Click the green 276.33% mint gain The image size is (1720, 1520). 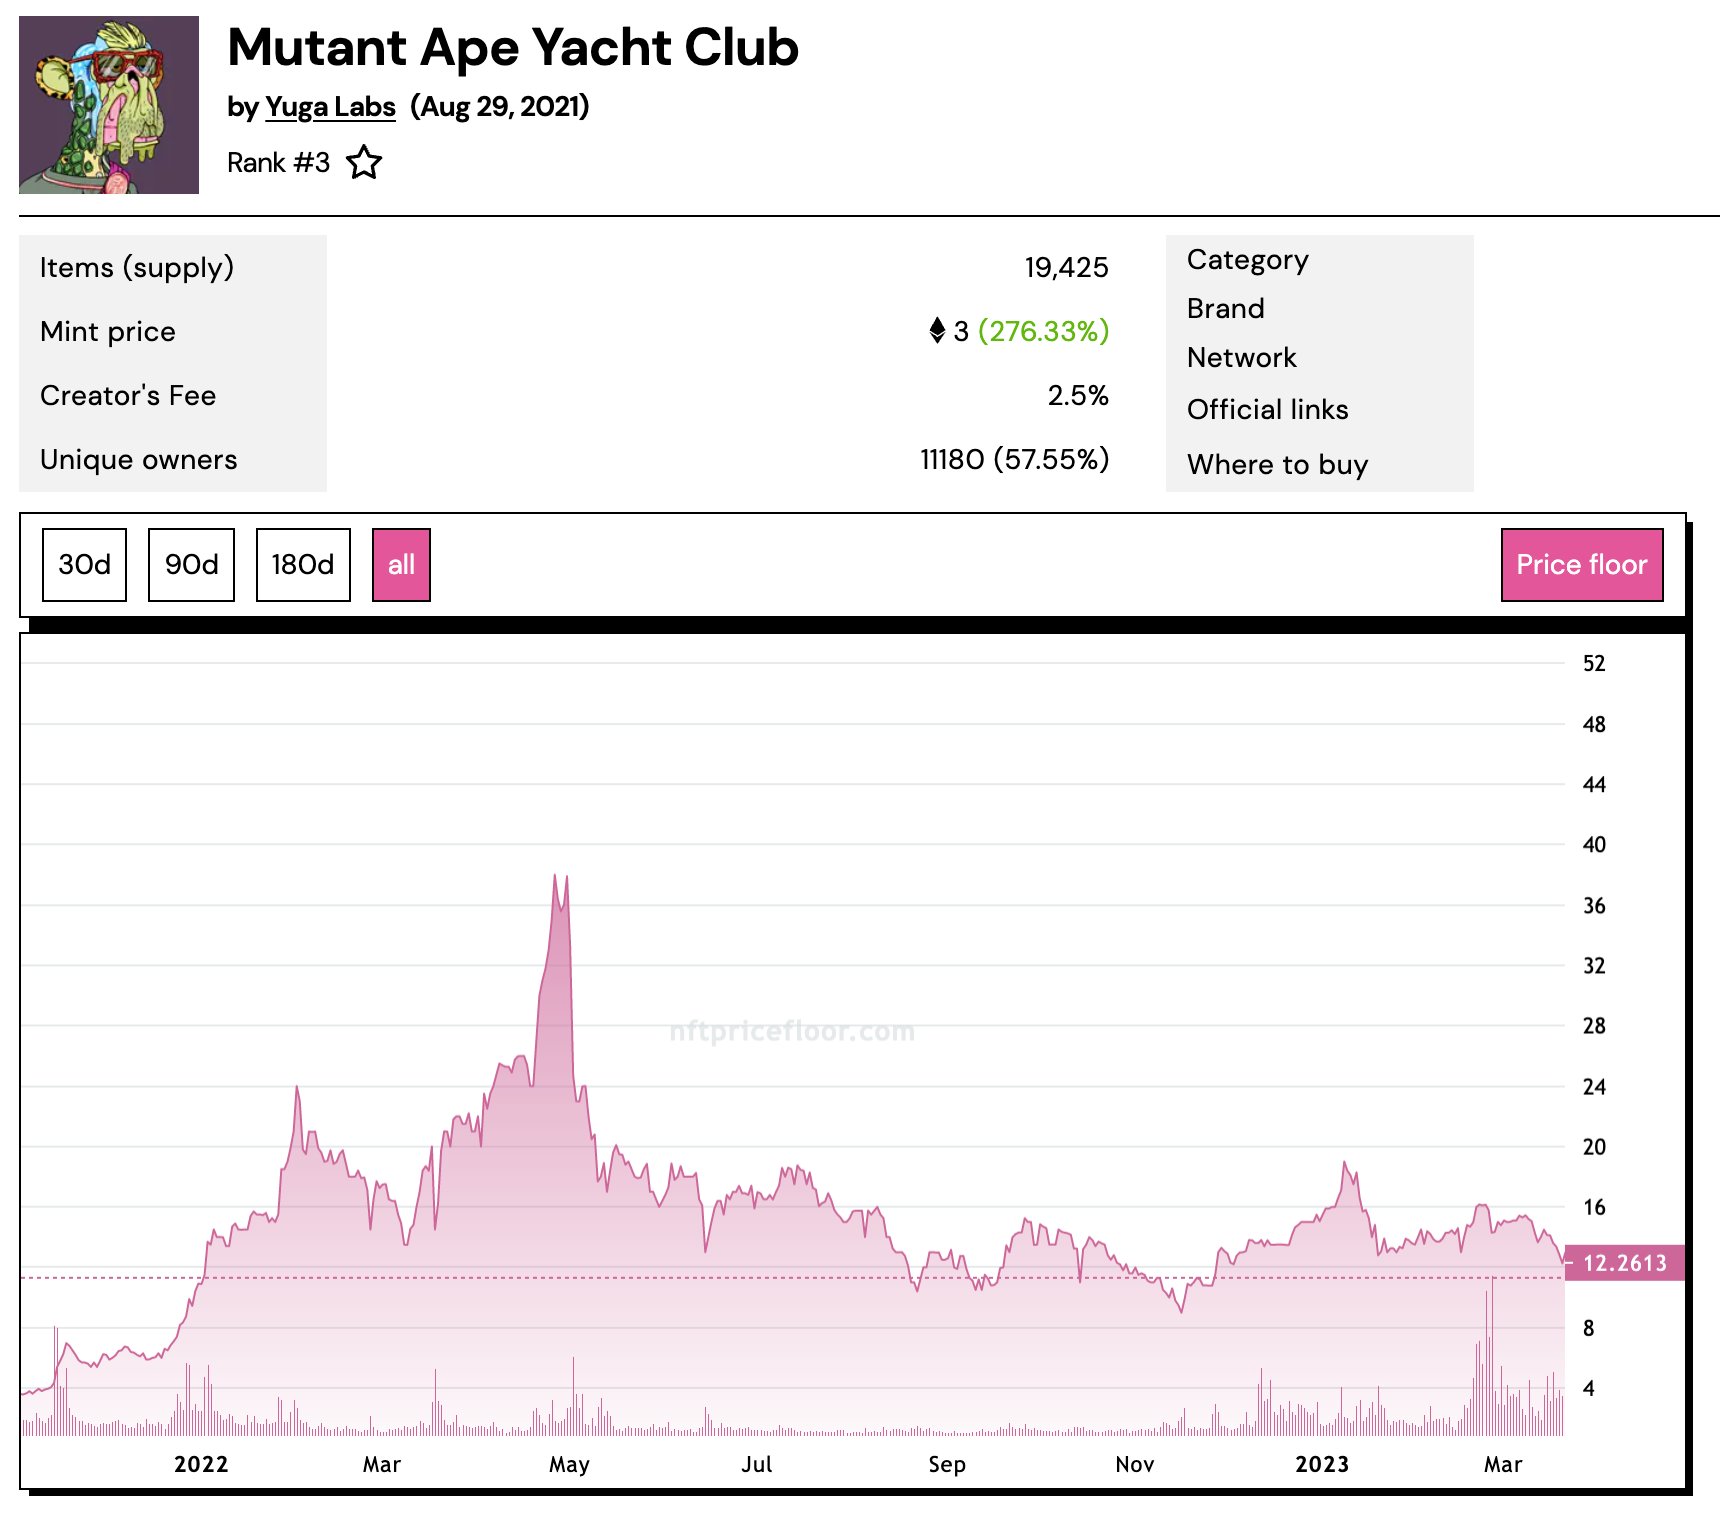pos(1043,331)
